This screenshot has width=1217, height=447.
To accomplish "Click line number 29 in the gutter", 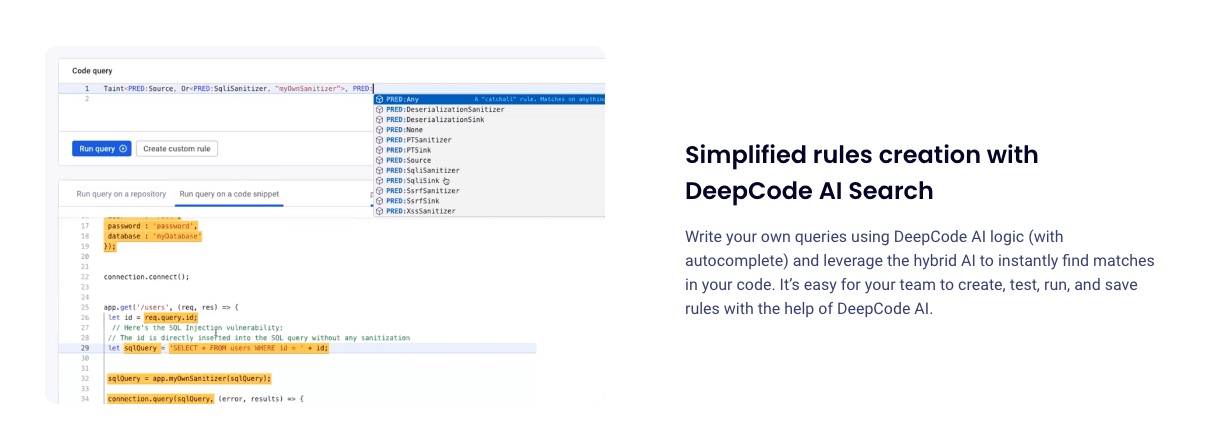I will [86, 348].
